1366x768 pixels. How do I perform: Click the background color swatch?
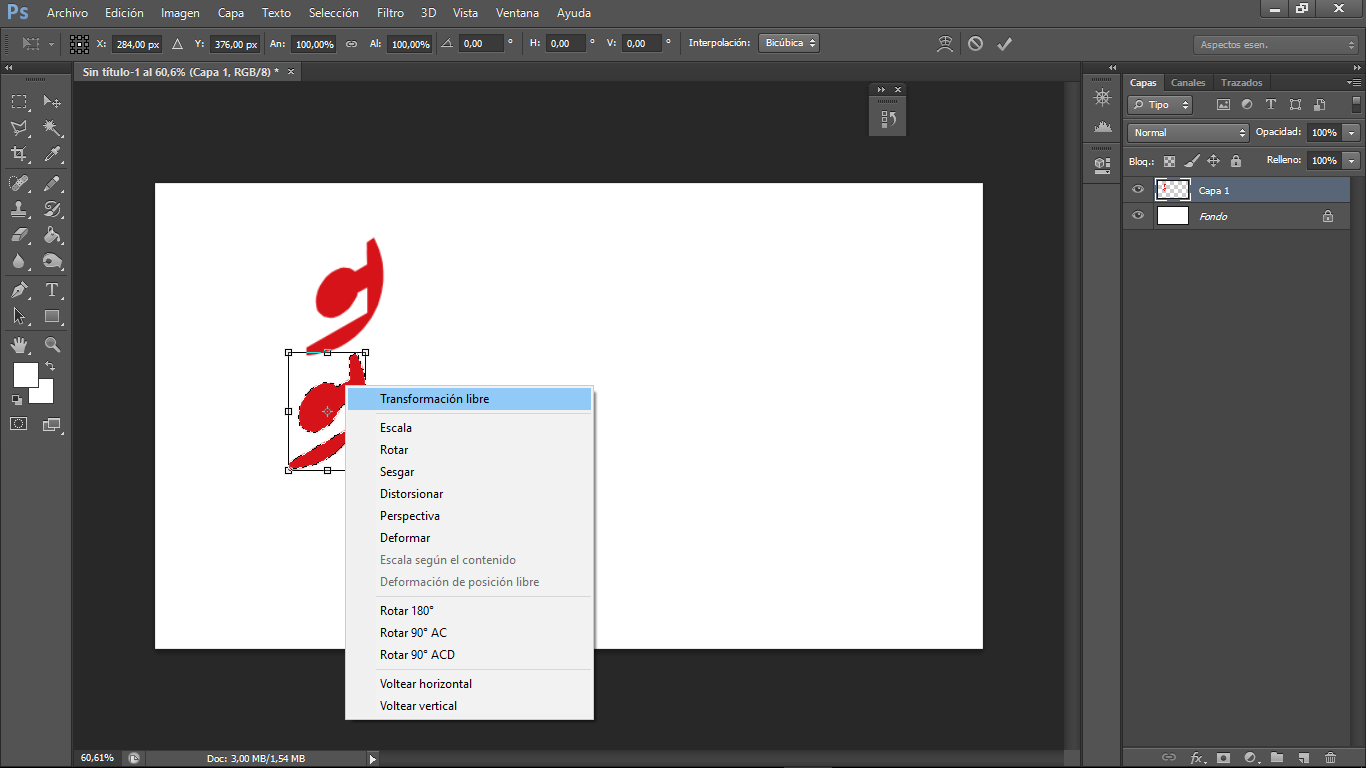pos(44,393)
